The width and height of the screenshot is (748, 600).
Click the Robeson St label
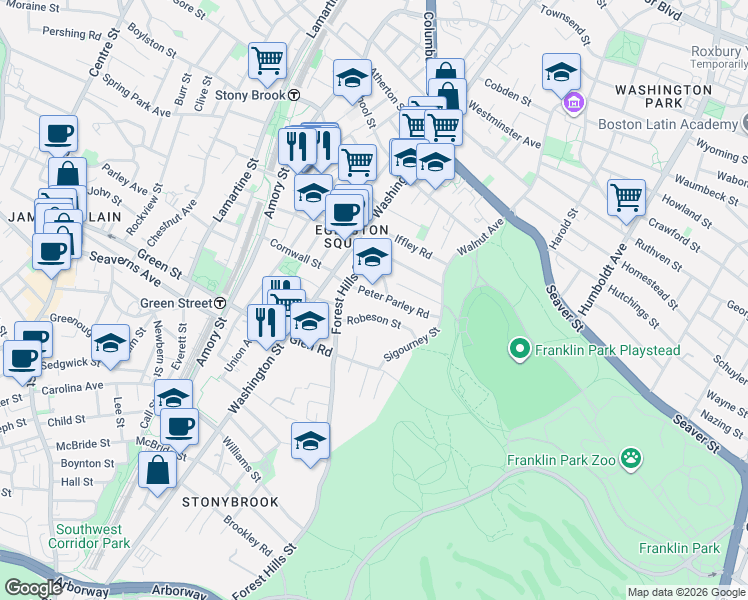pos(374,321)
